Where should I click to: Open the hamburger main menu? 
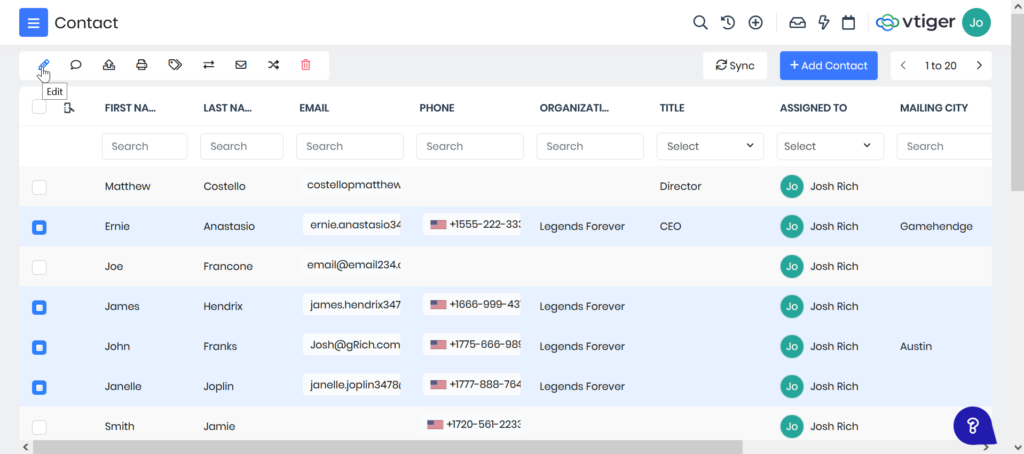pyautogui.click(x=33, y=22)
